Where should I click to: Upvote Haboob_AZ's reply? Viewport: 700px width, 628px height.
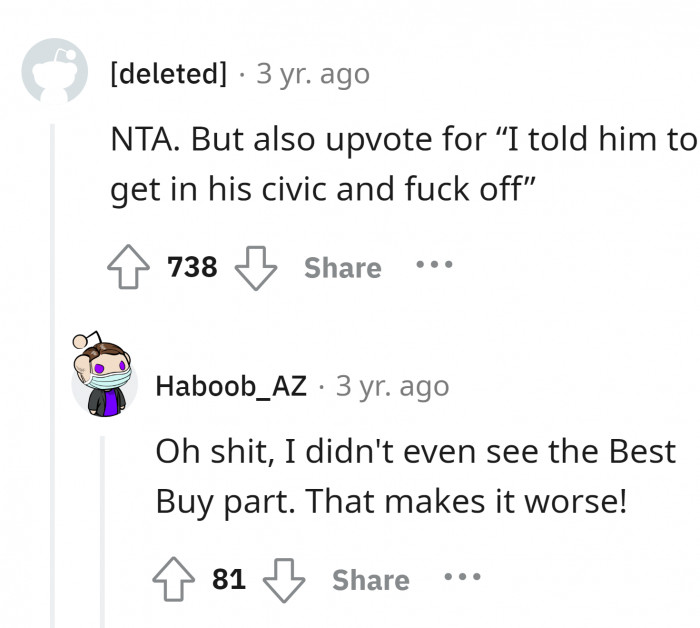pos(172,580)
